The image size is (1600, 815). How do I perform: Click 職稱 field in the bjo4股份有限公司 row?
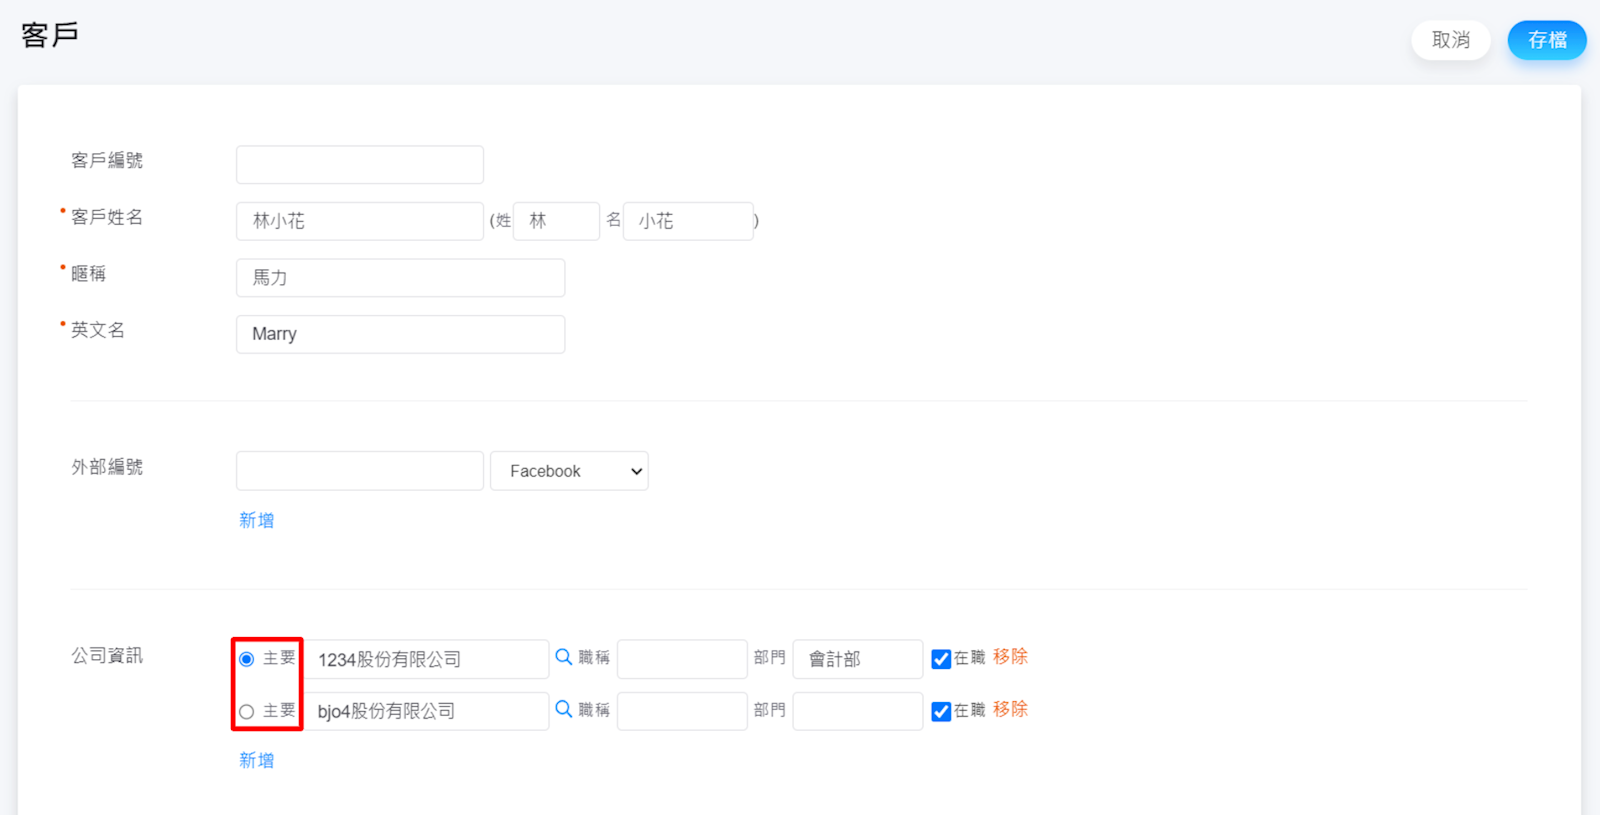[x=682, y=711]
